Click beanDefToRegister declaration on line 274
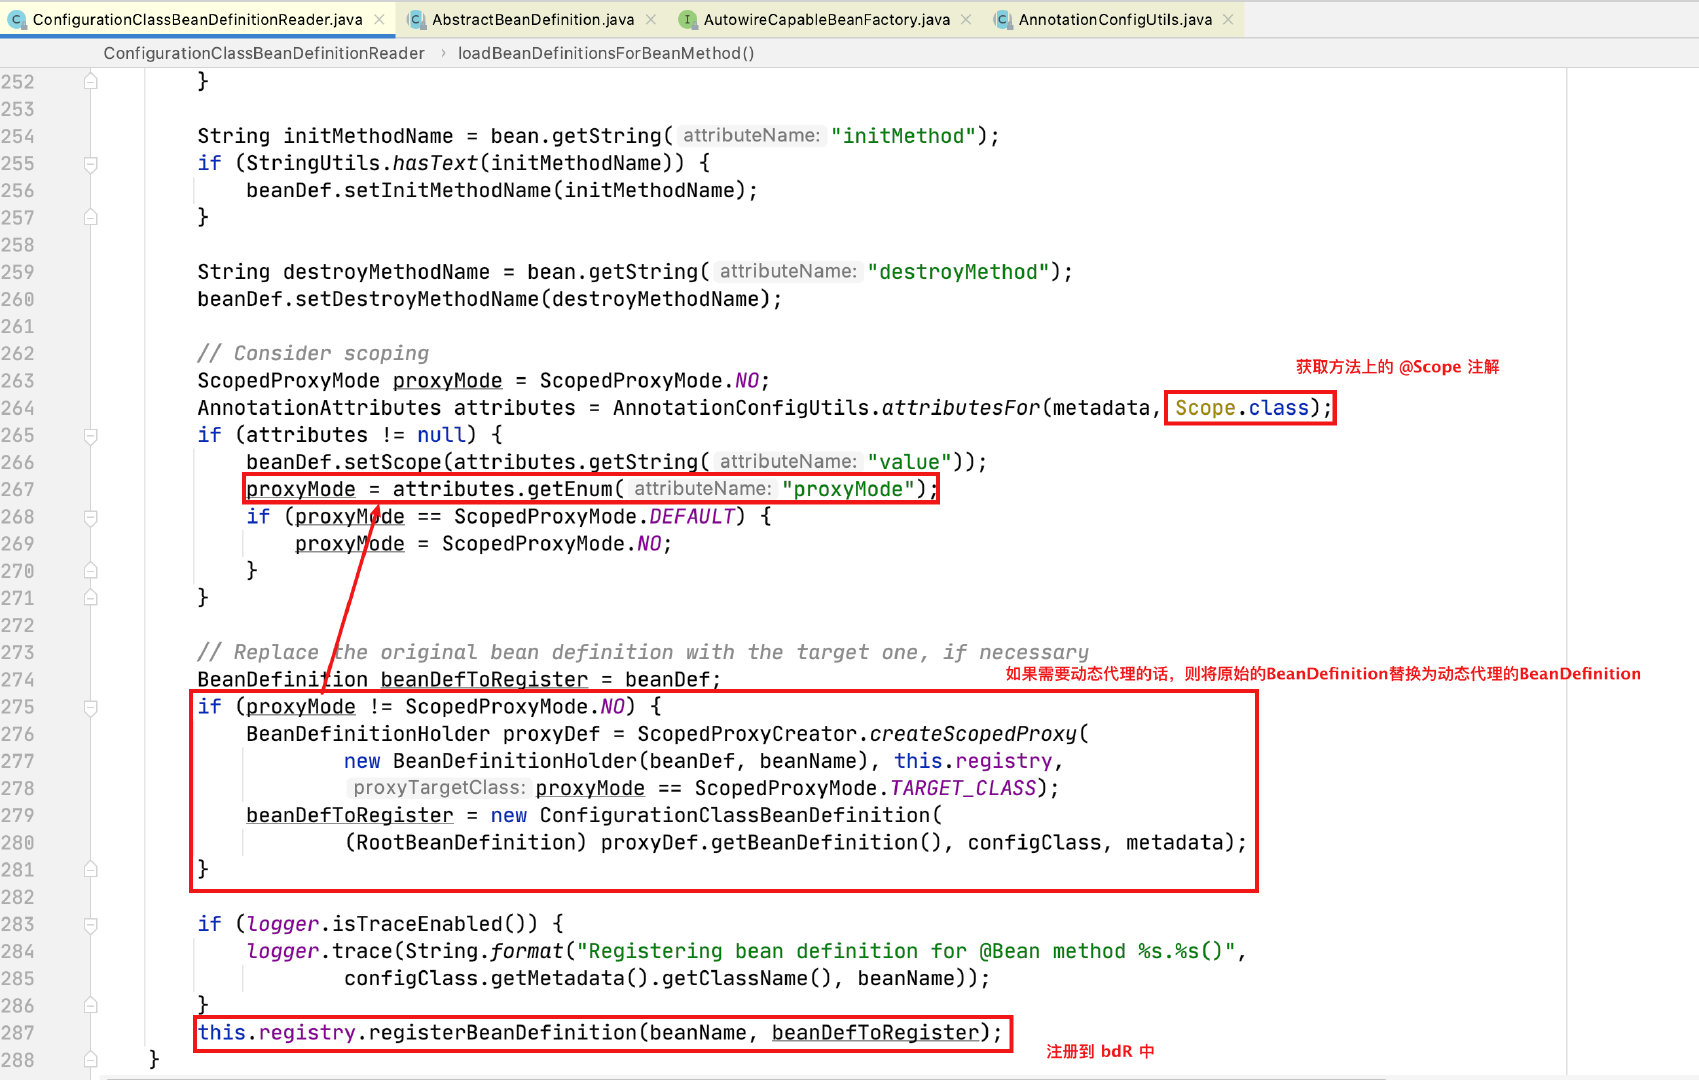 484,680
